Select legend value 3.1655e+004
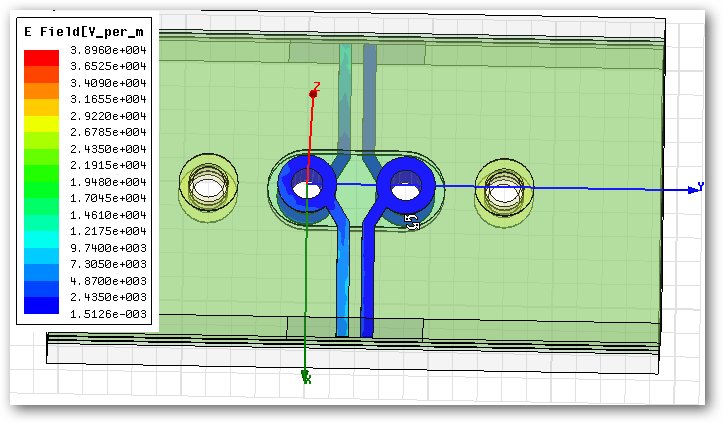 [108, 99]
